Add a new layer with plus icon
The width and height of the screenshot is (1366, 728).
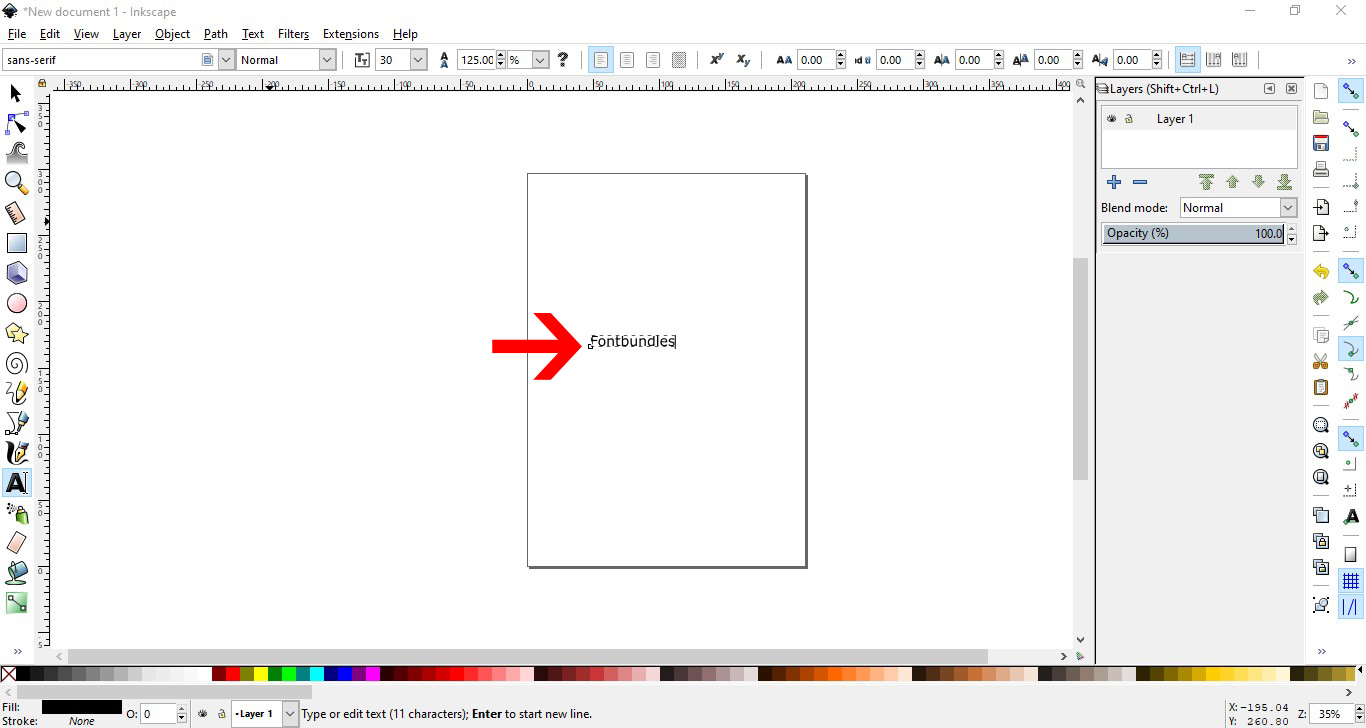click(1113, 182)
